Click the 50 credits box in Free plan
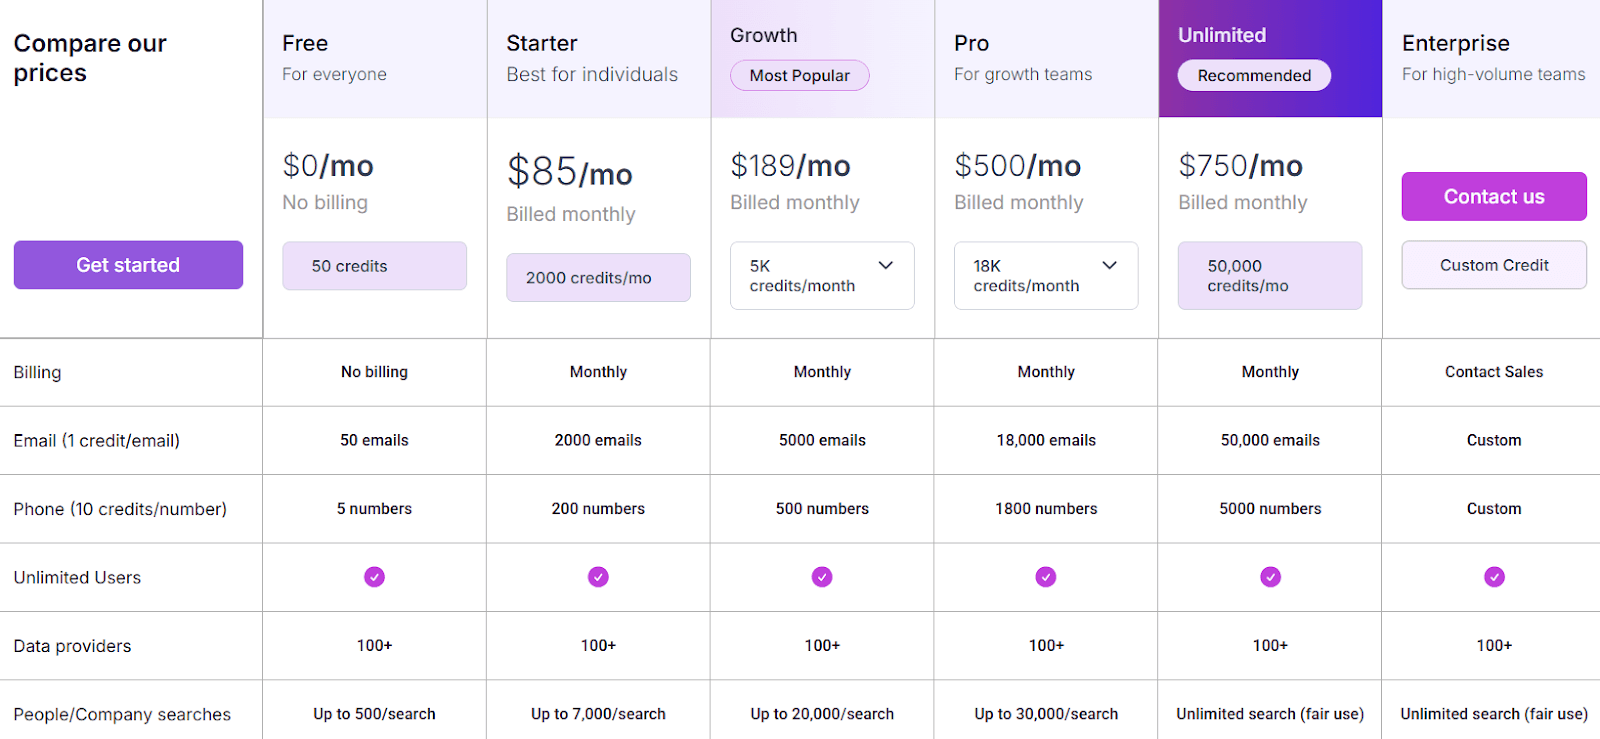1600x739 pixels. 374,266
